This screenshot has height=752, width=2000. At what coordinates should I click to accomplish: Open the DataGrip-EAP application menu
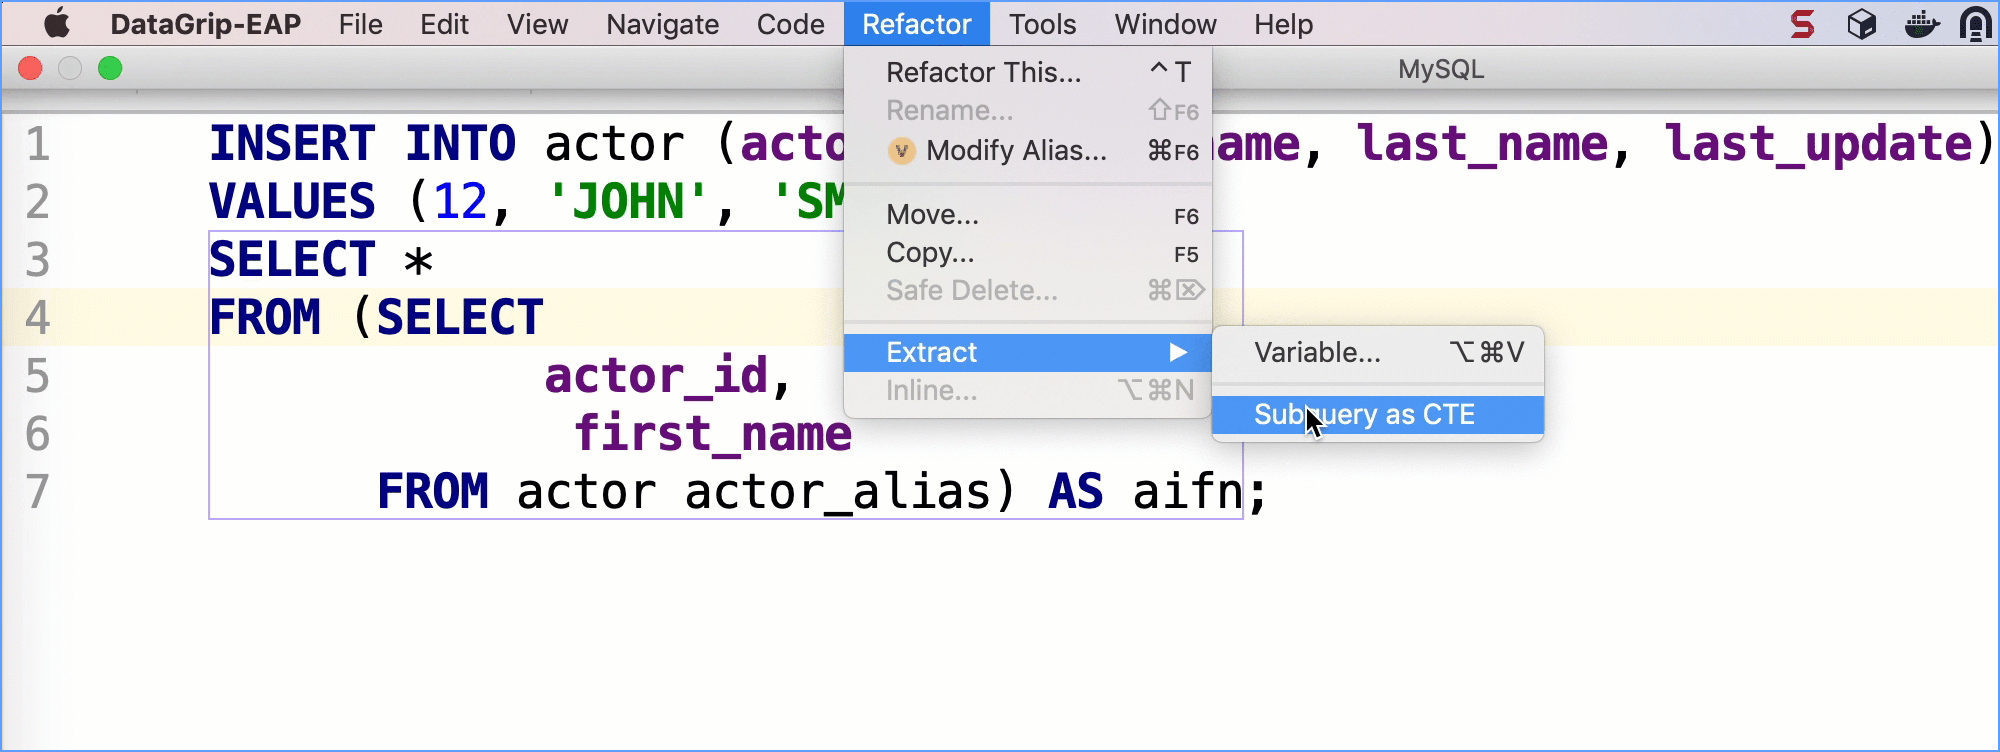click(205, 24)
